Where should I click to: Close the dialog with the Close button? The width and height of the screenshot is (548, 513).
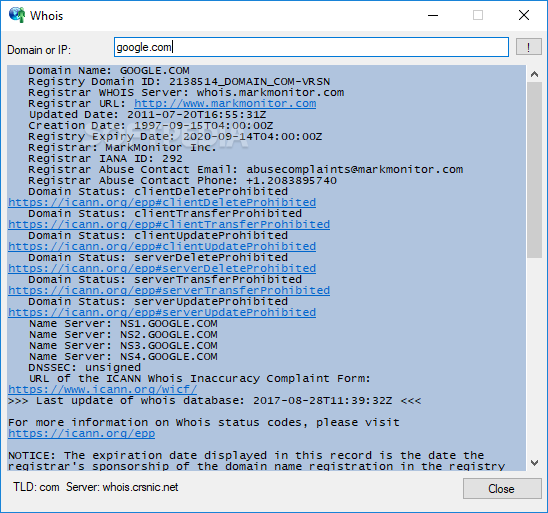pos(502,489)
